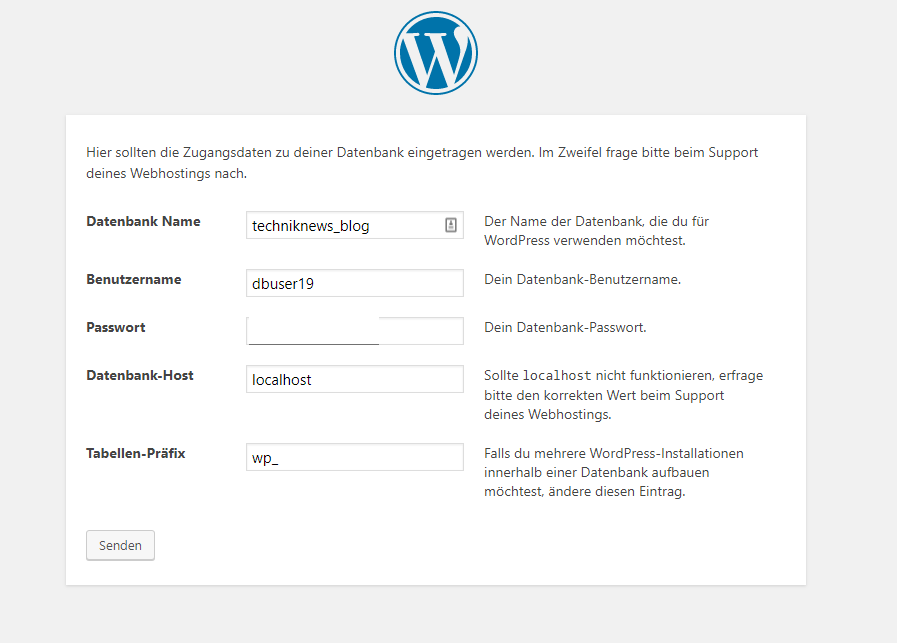Click the 'Dein Datenbank-Benutzername.' description text
This screenshot has width=897, height=643.
click(582, 279)
